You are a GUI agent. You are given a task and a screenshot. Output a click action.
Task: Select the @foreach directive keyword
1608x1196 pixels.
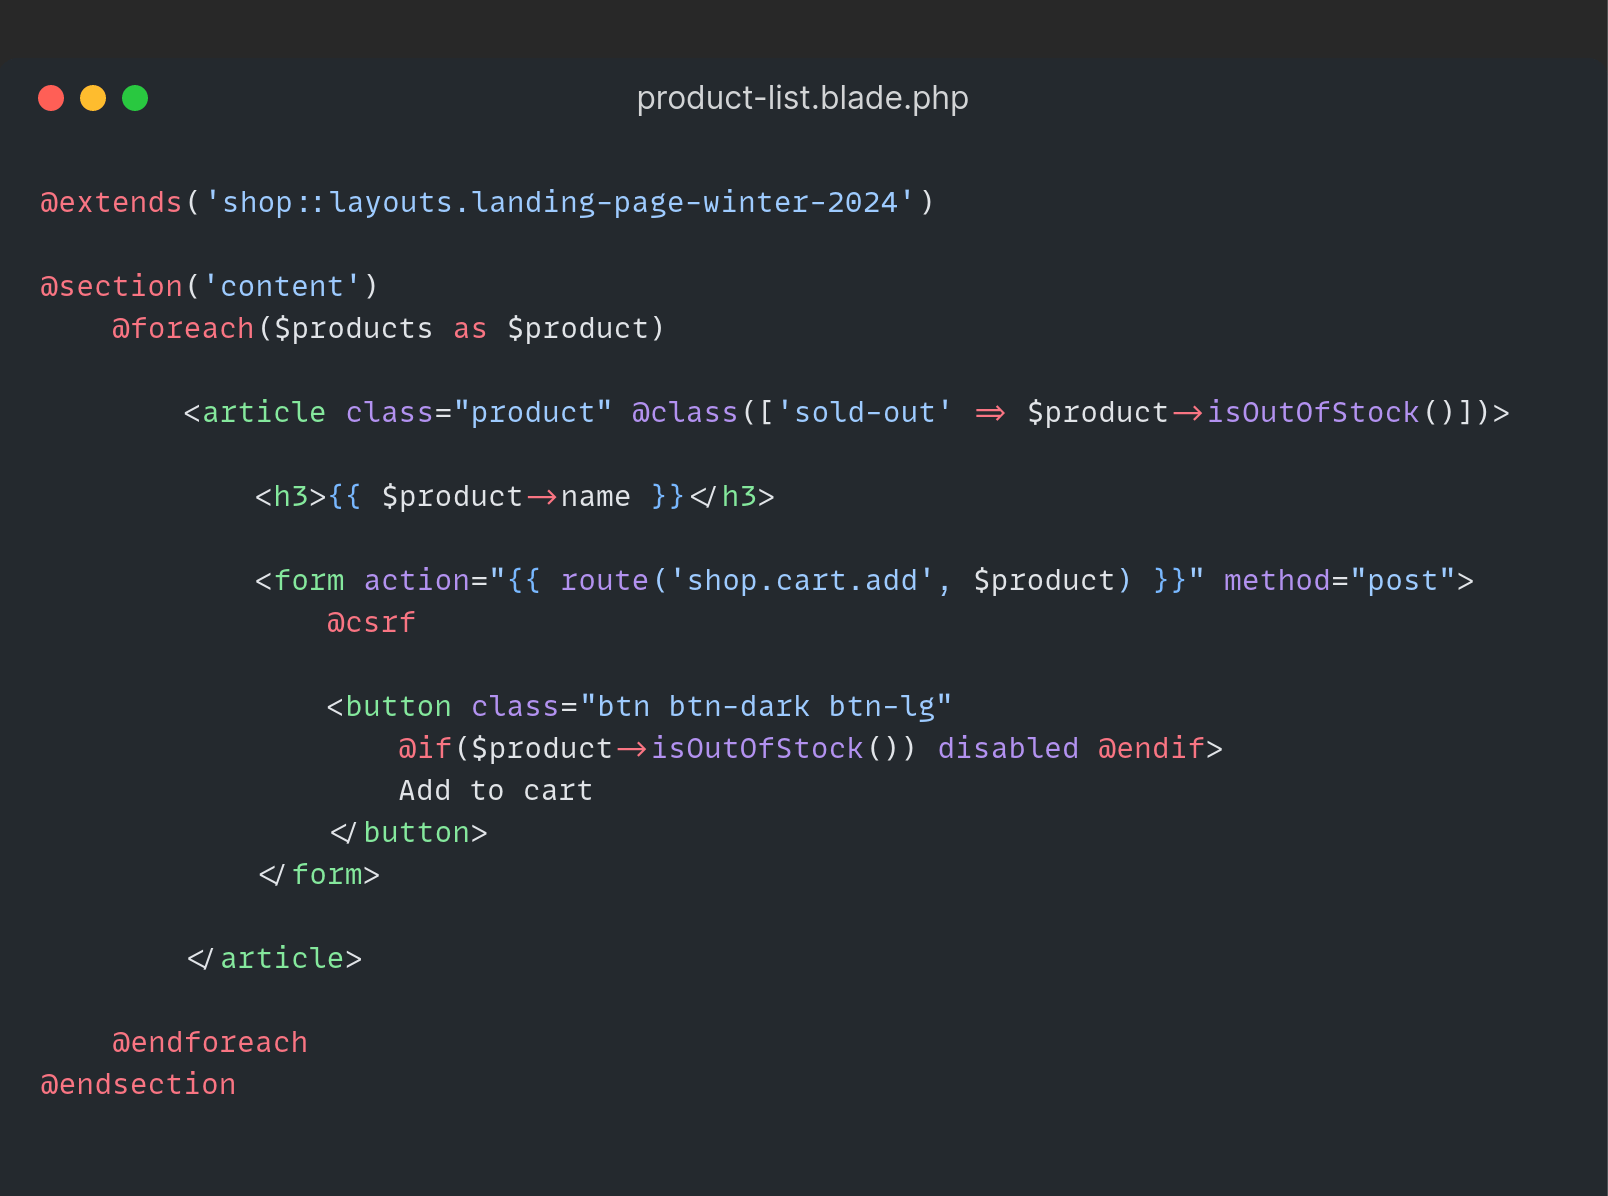point(183,329)
